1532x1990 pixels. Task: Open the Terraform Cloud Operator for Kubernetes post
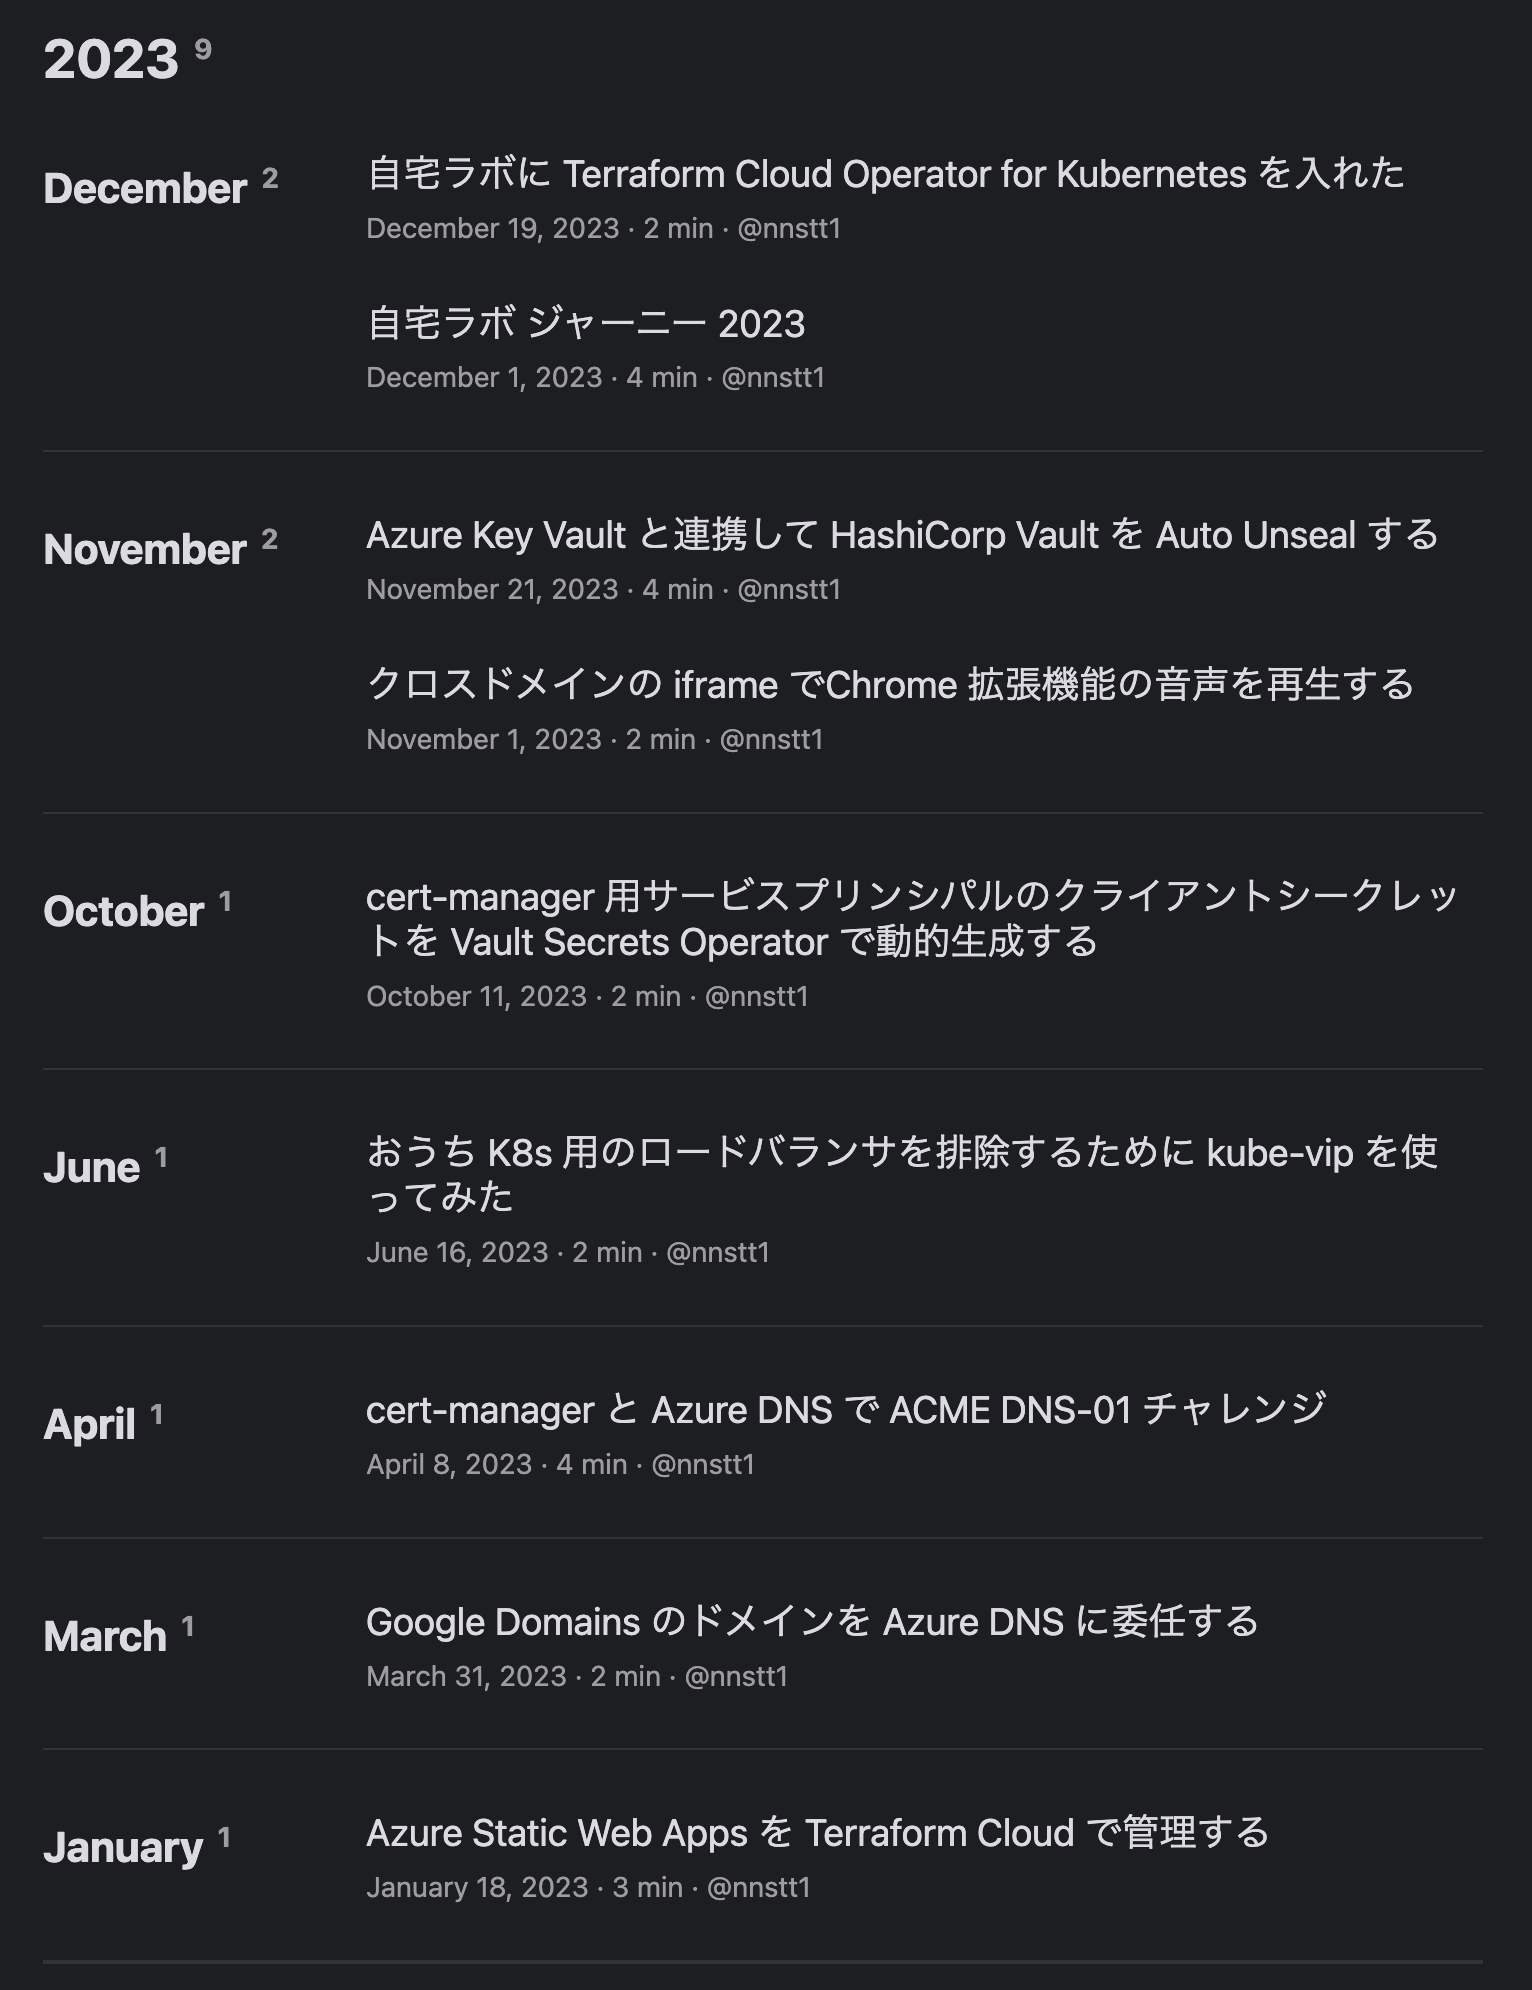tap(885, 174)
